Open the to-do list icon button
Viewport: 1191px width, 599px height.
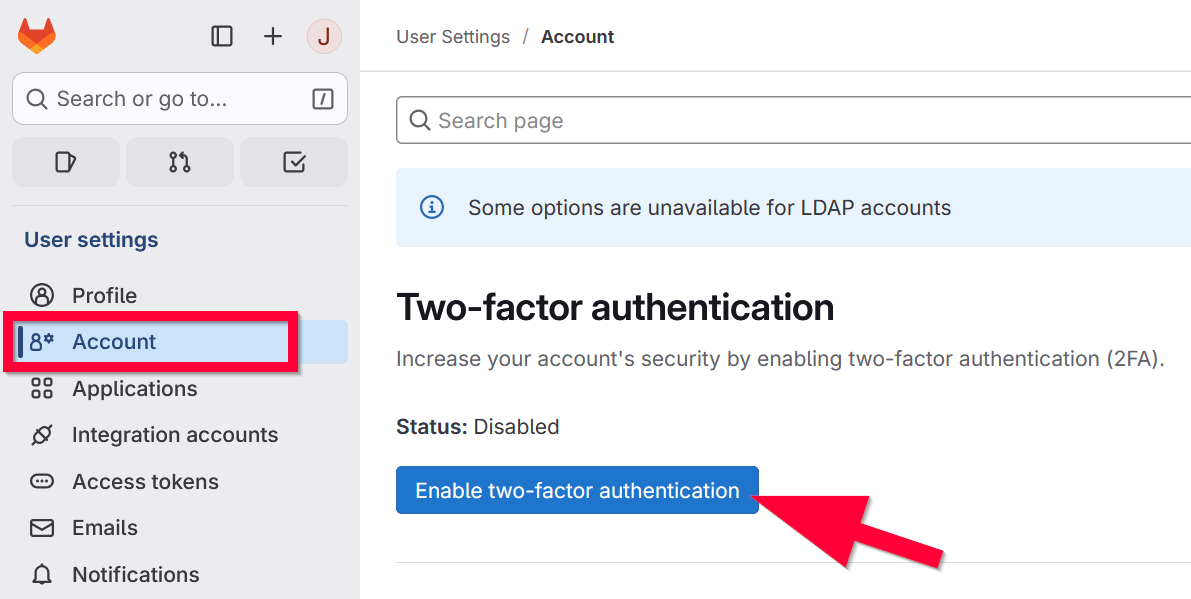(x=294, y=162)
